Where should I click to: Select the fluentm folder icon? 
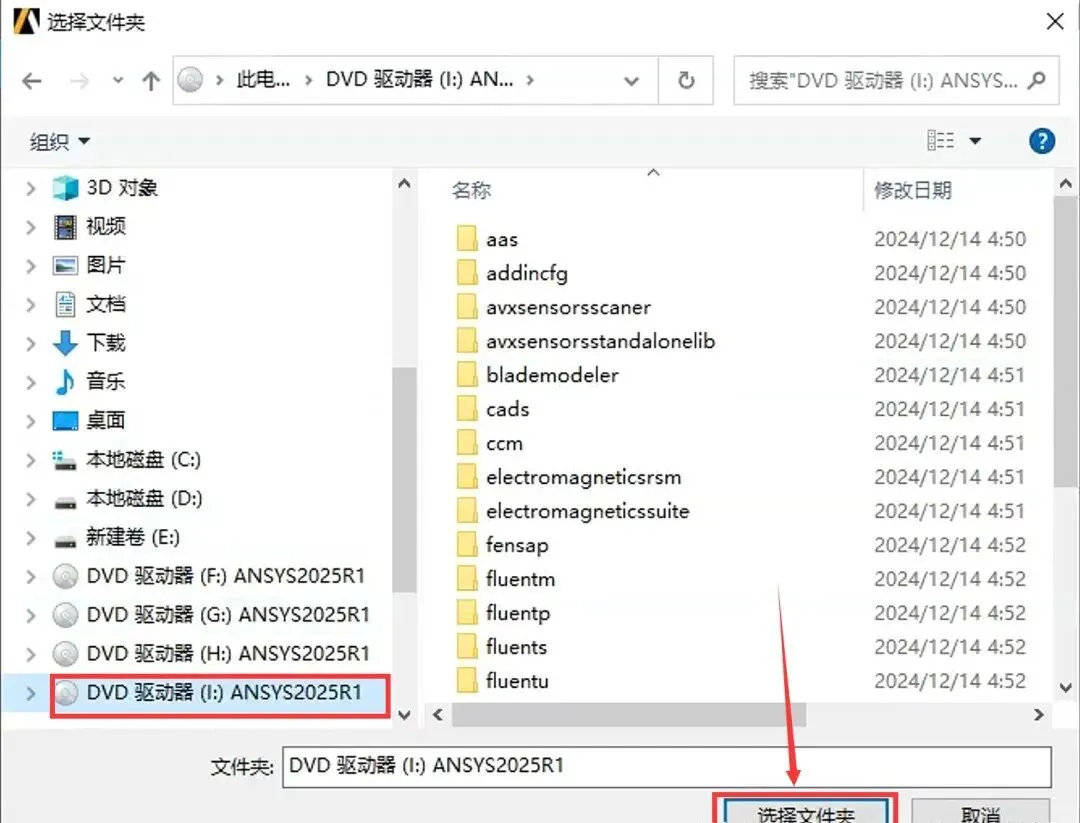click(467, 579)
